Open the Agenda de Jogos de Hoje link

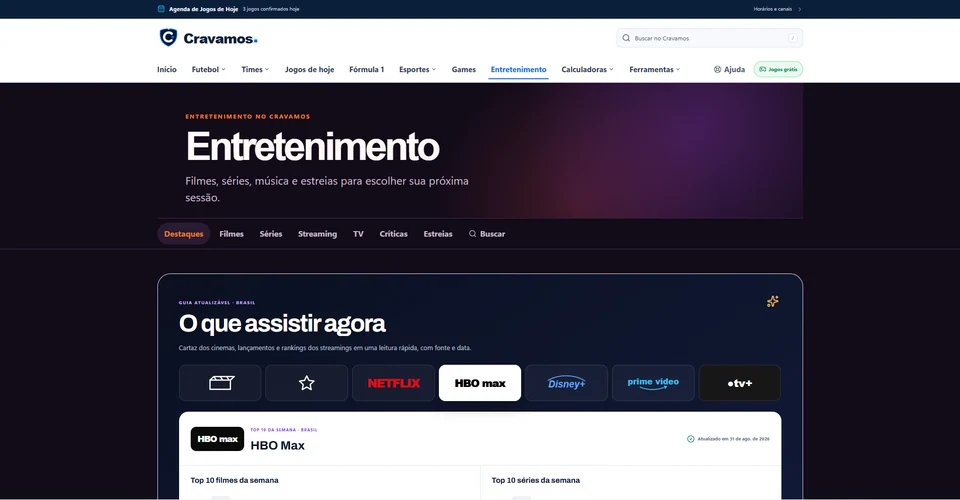[x=203, y=9]
